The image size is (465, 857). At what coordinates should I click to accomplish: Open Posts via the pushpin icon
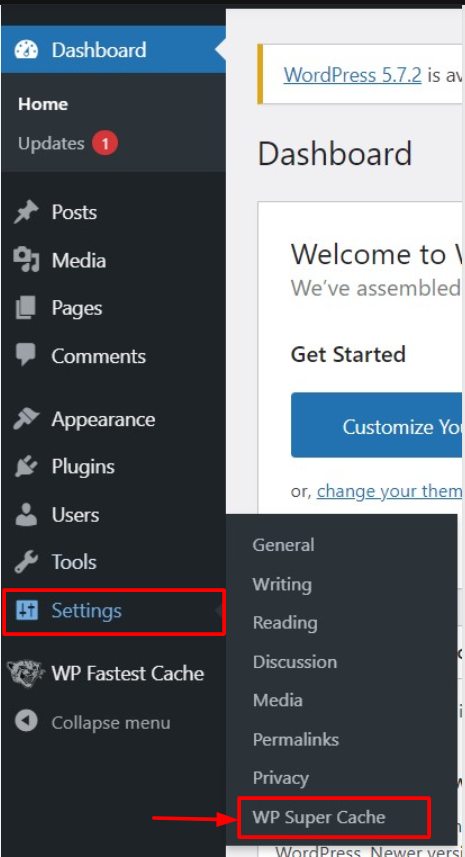[x=26, y=212]
